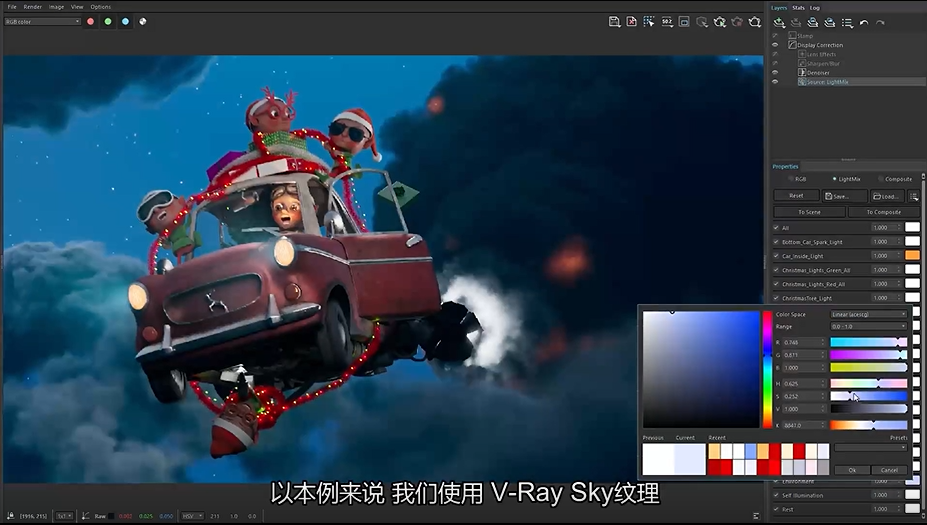Hide the Display Correction layer
Viewport: 927px width, 525px height.
click(x=775, y=45)
